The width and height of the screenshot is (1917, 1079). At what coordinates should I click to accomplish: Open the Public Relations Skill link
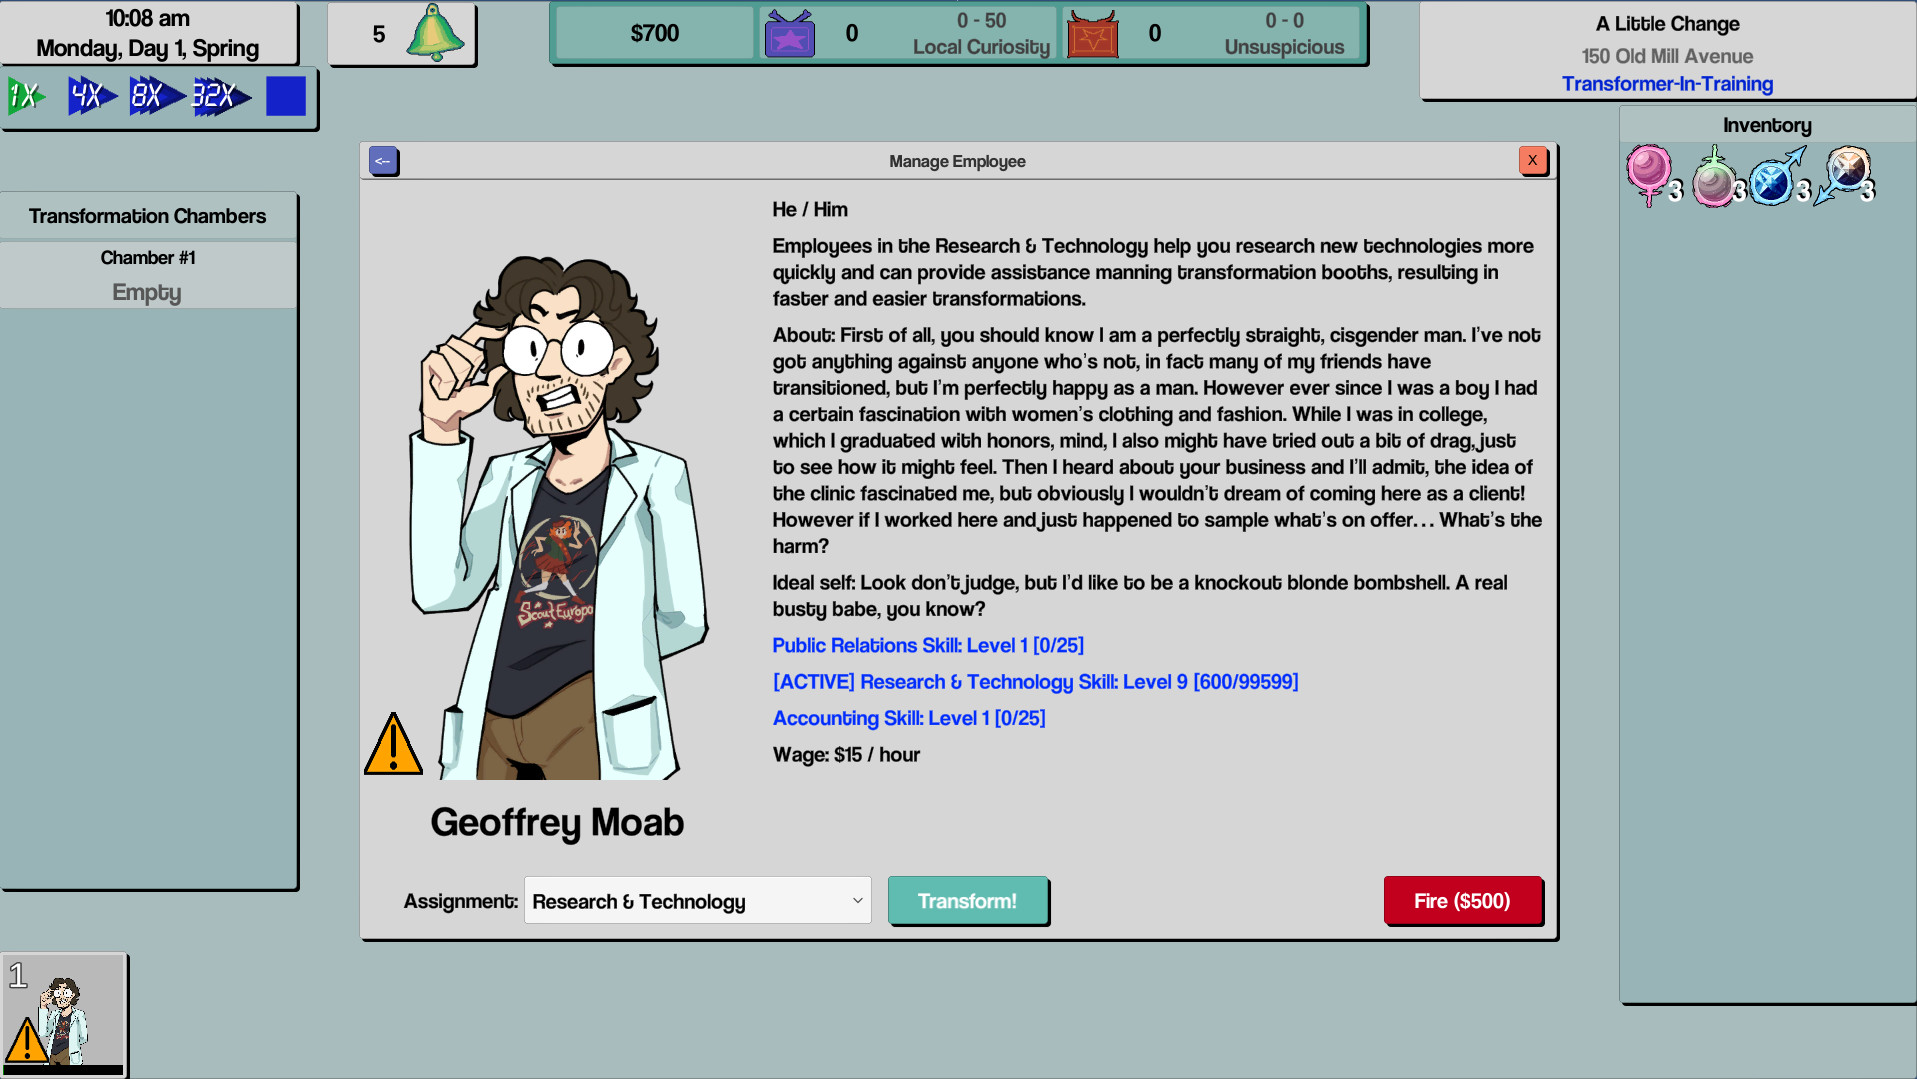coord(926,645)
